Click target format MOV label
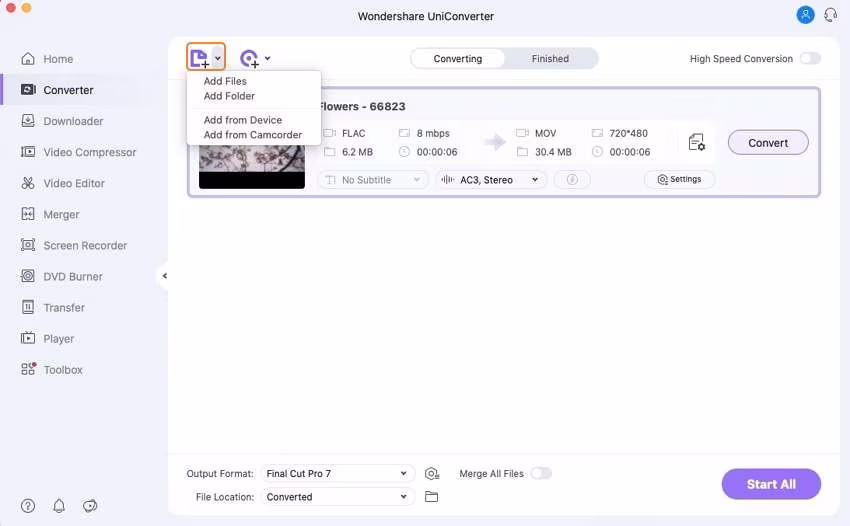The width and height of the screenshot is (850, 526). click(545, 133)
